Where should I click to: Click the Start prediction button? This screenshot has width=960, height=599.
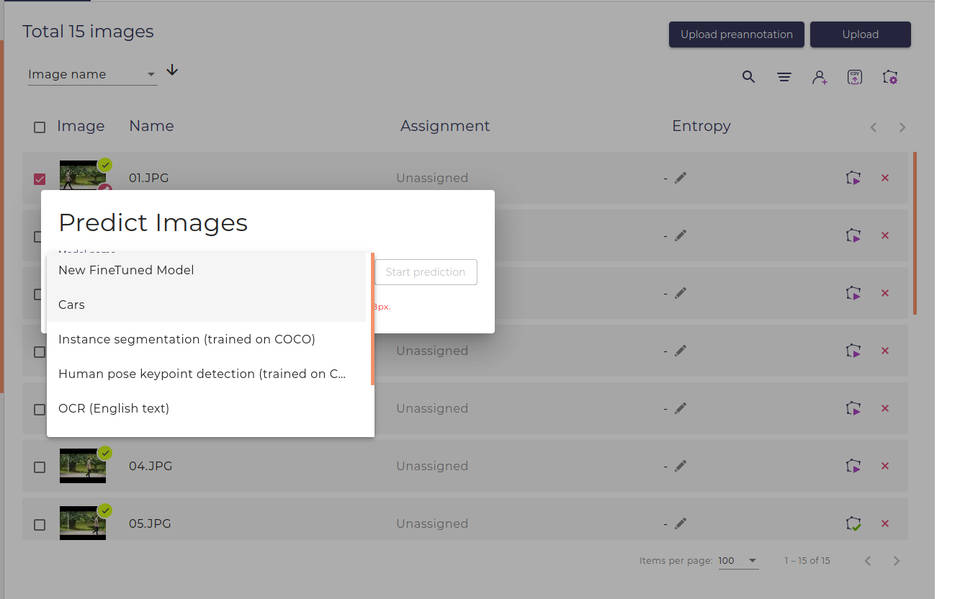pyautogui.click(x=425, y=271)
